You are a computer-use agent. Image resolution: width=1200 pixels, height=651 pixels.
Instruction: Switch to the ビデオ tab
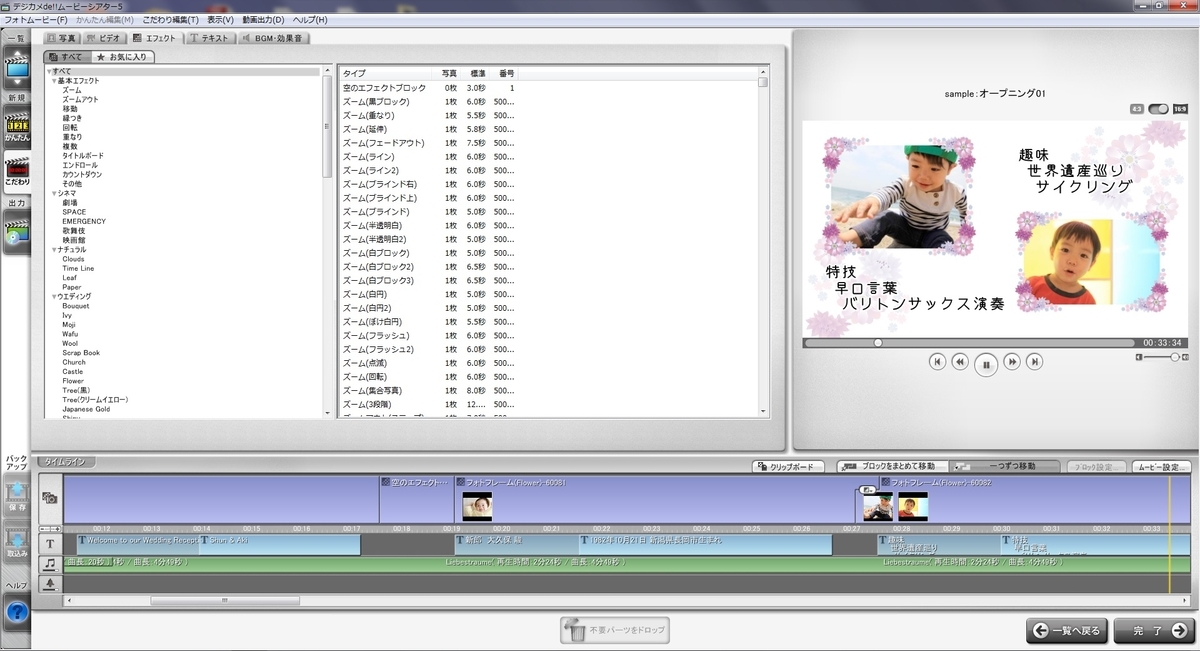[104, 38]
